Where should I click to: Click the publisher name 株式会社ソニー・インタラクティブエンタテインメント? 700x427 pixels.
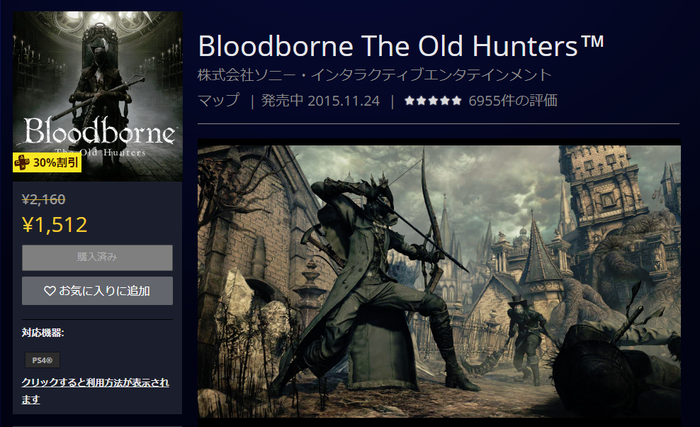coord(375,75)
